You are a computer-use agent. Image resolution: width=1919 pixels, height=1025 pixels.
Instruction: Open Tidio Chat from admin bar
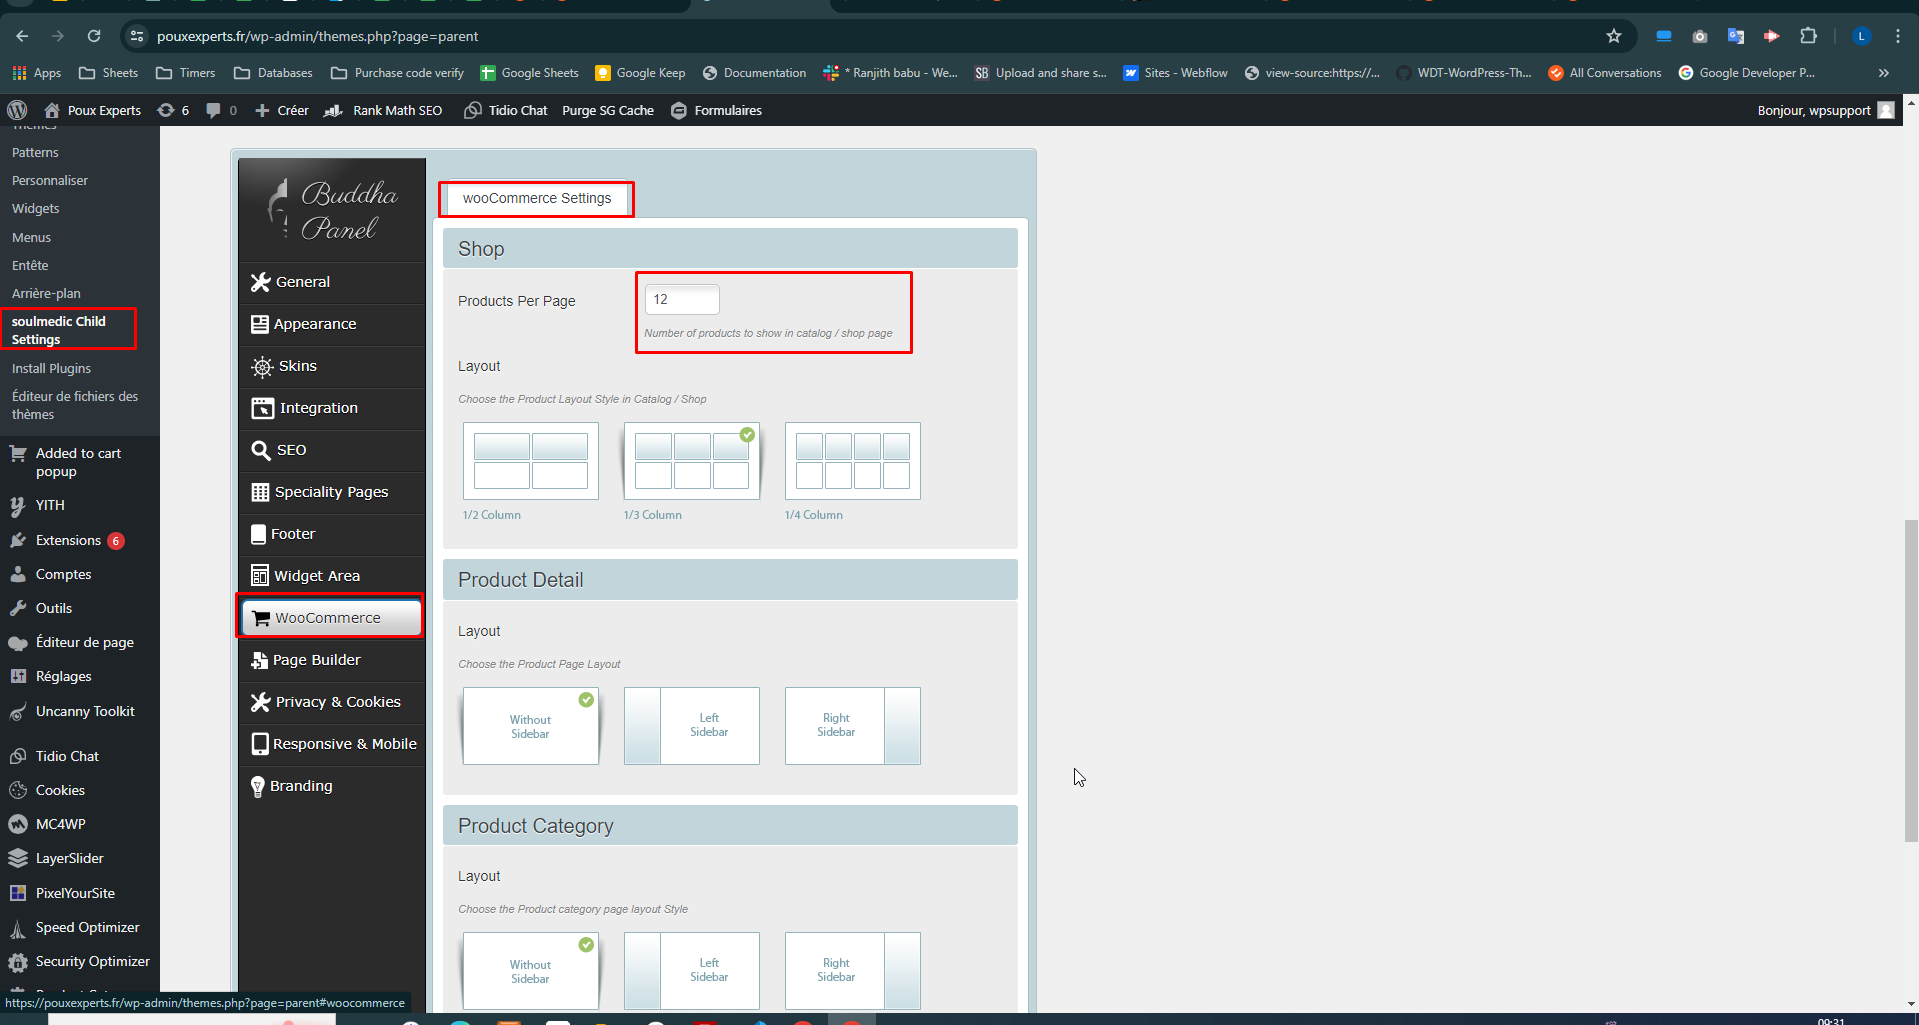pos(506,110)
